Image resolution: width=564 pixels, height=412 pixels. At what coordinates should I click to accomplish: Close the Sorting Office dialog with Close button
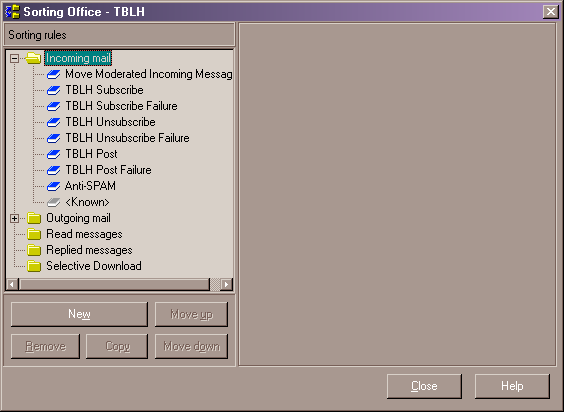coord(424,386)
